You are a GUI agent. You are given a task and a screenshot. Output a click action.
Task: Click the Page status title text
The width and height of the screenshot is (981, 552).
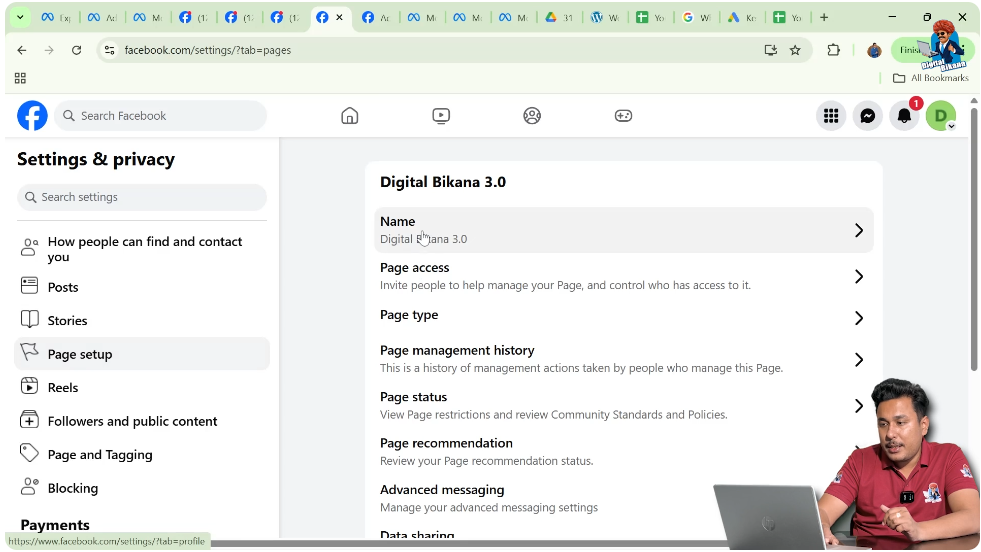pyautogui.click(x=414, y=397)
